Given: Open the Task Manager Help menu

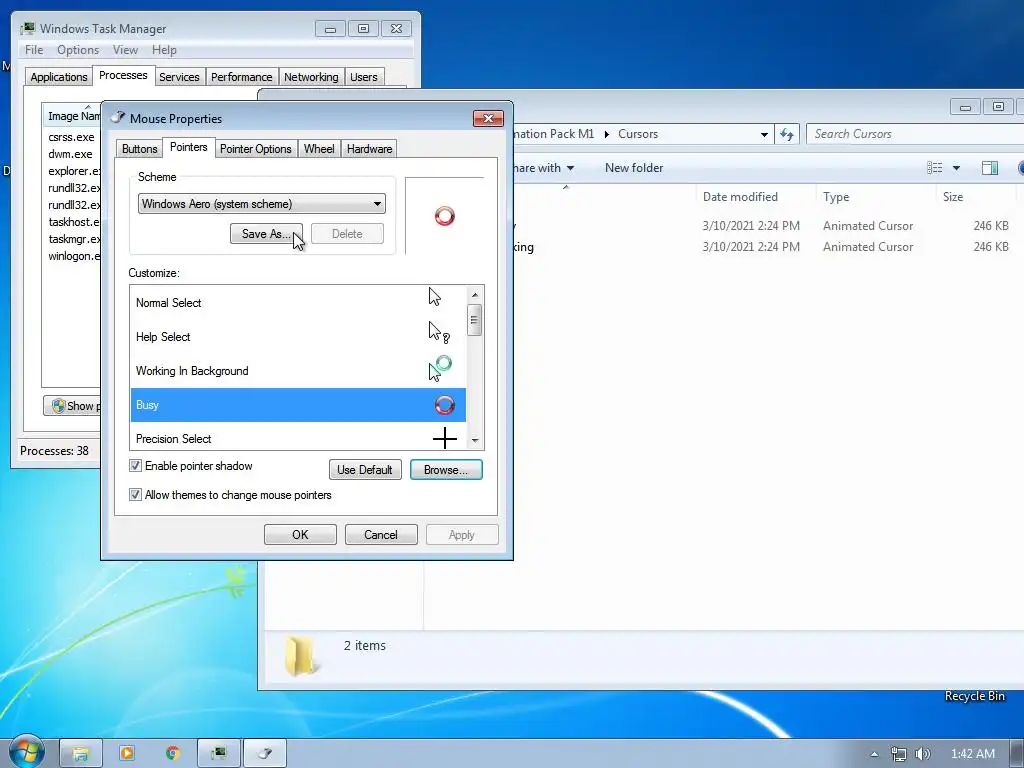Looking at the screenshot, I should 164,50.
